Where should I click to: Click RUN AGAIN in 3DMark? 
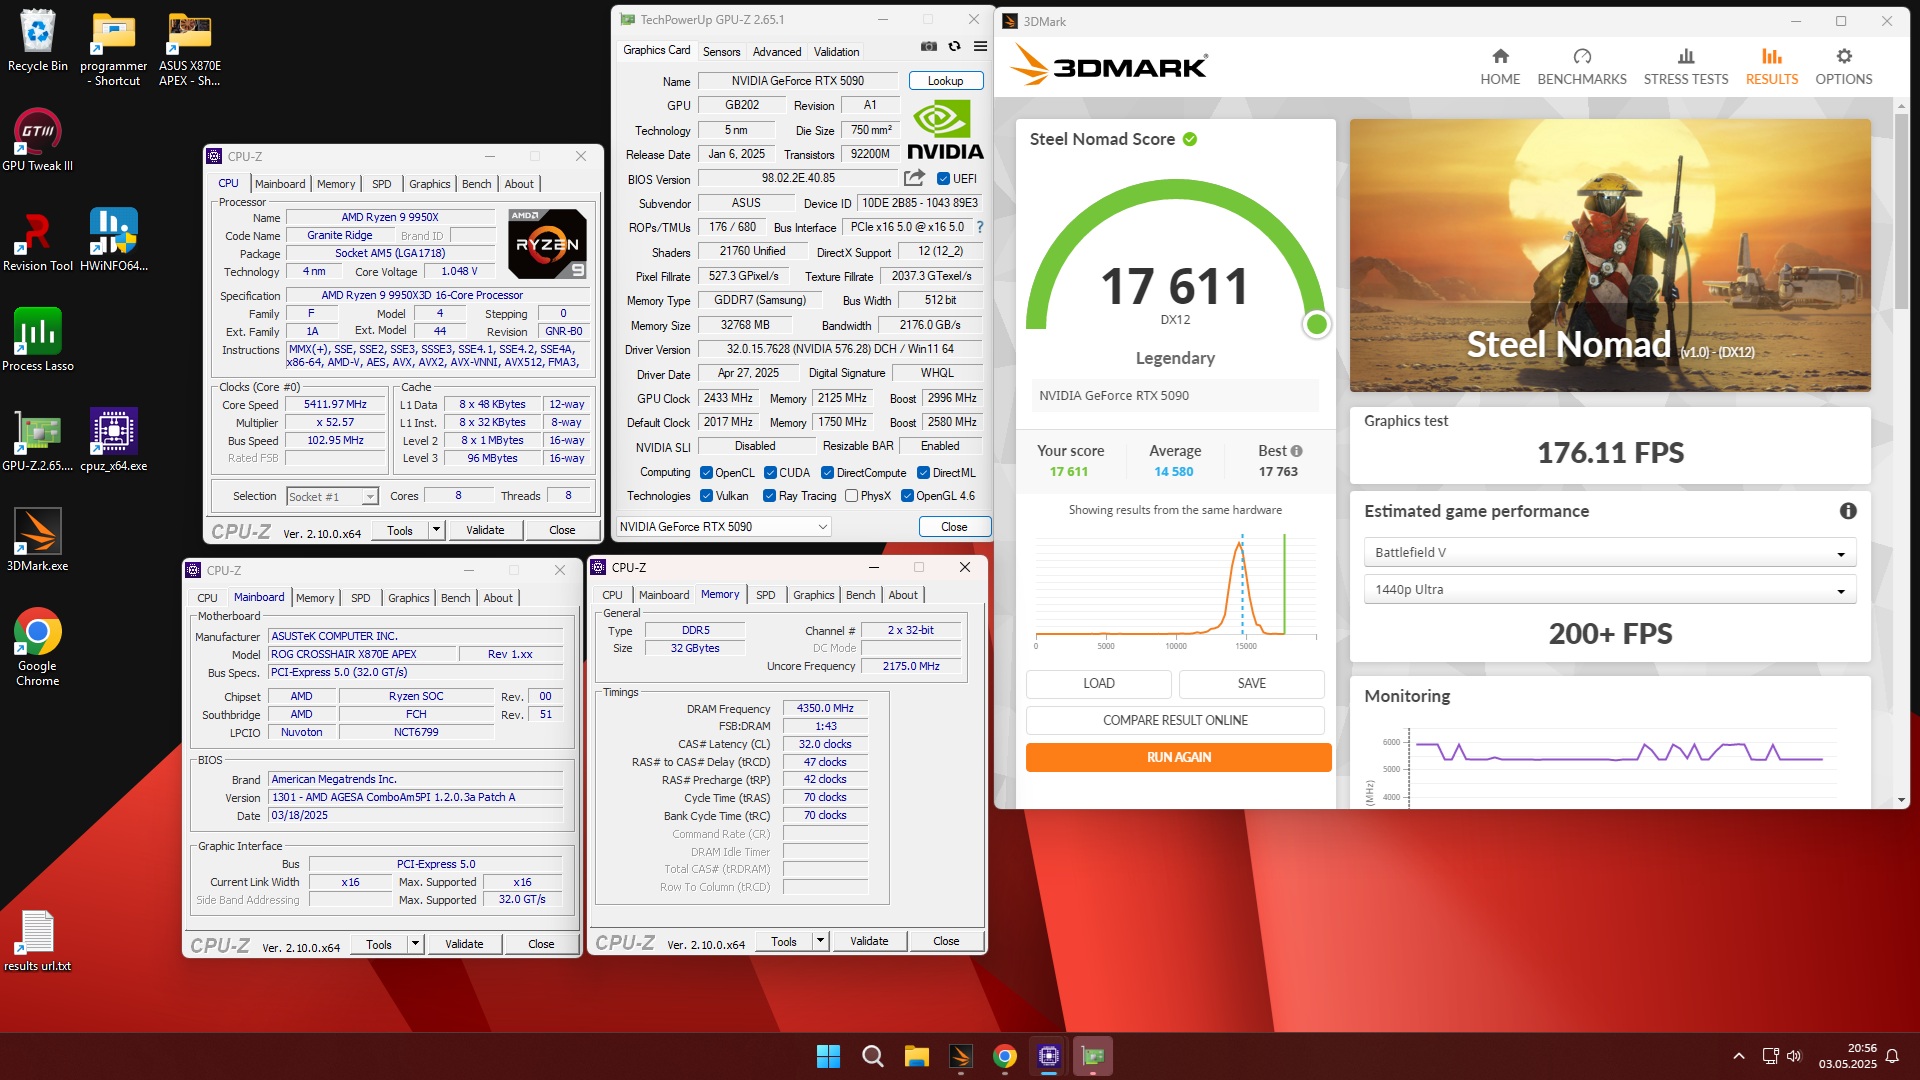(1178, 757)
